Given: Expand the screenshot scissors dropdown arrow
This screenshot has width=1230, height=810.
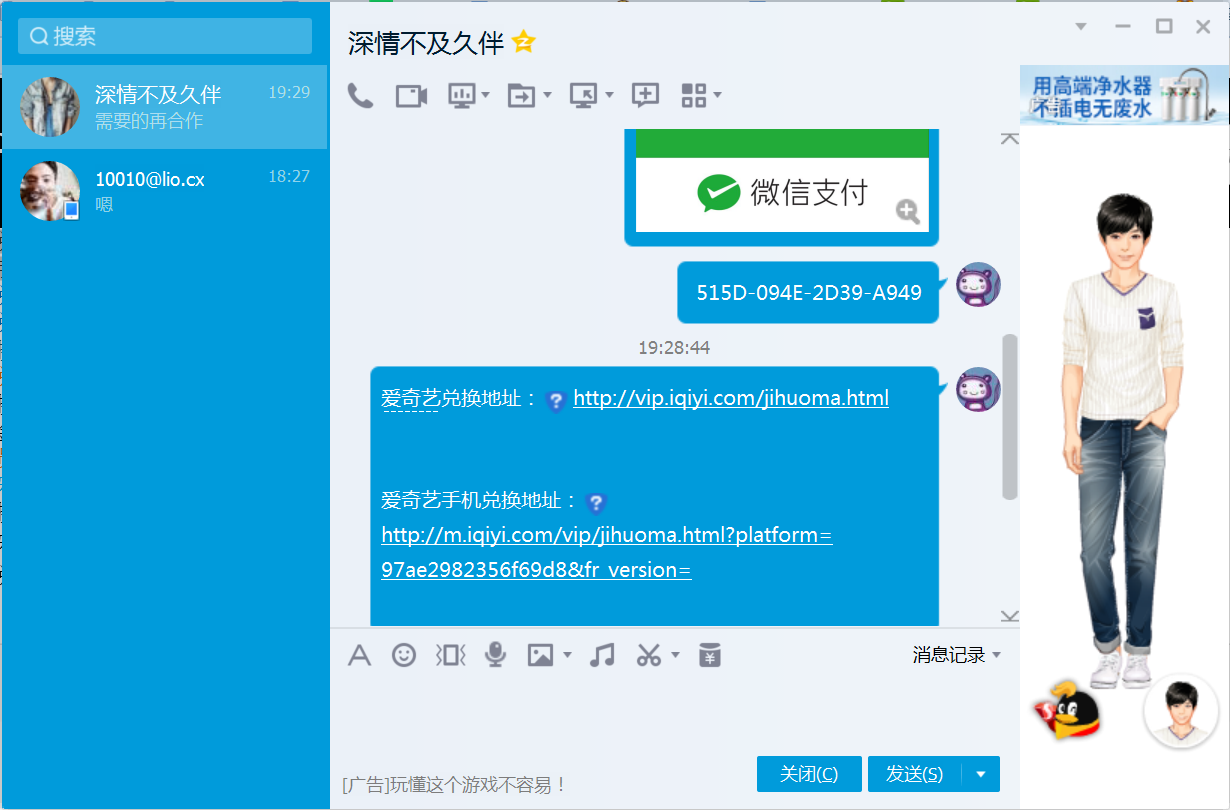Looking at the screenshot, I should [x=675, y=656].
